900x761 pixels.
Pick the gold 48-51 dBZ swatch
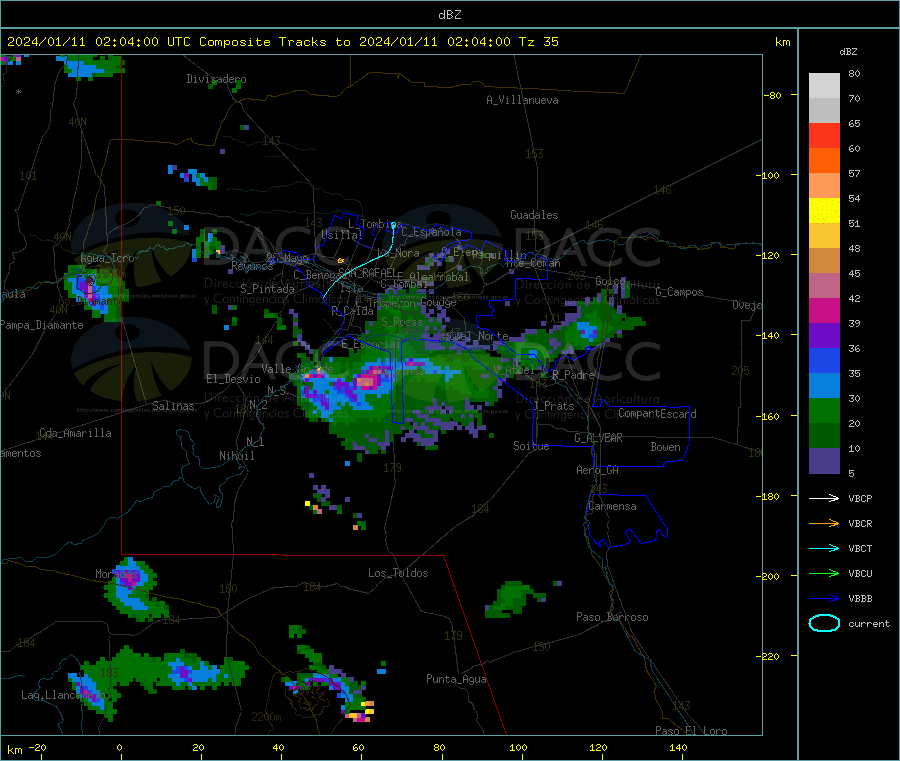pos(824,235)
